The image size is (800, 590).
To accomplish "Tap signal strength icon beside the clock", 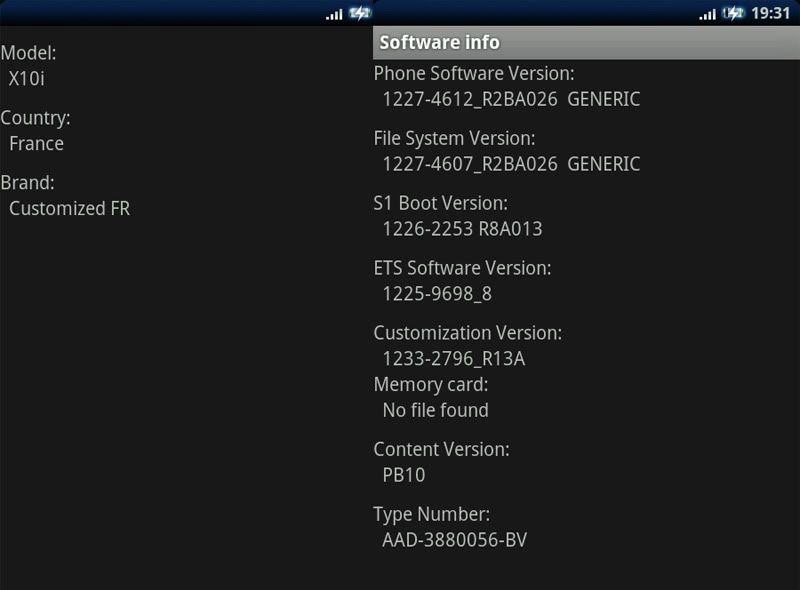I will click(707, 14).
